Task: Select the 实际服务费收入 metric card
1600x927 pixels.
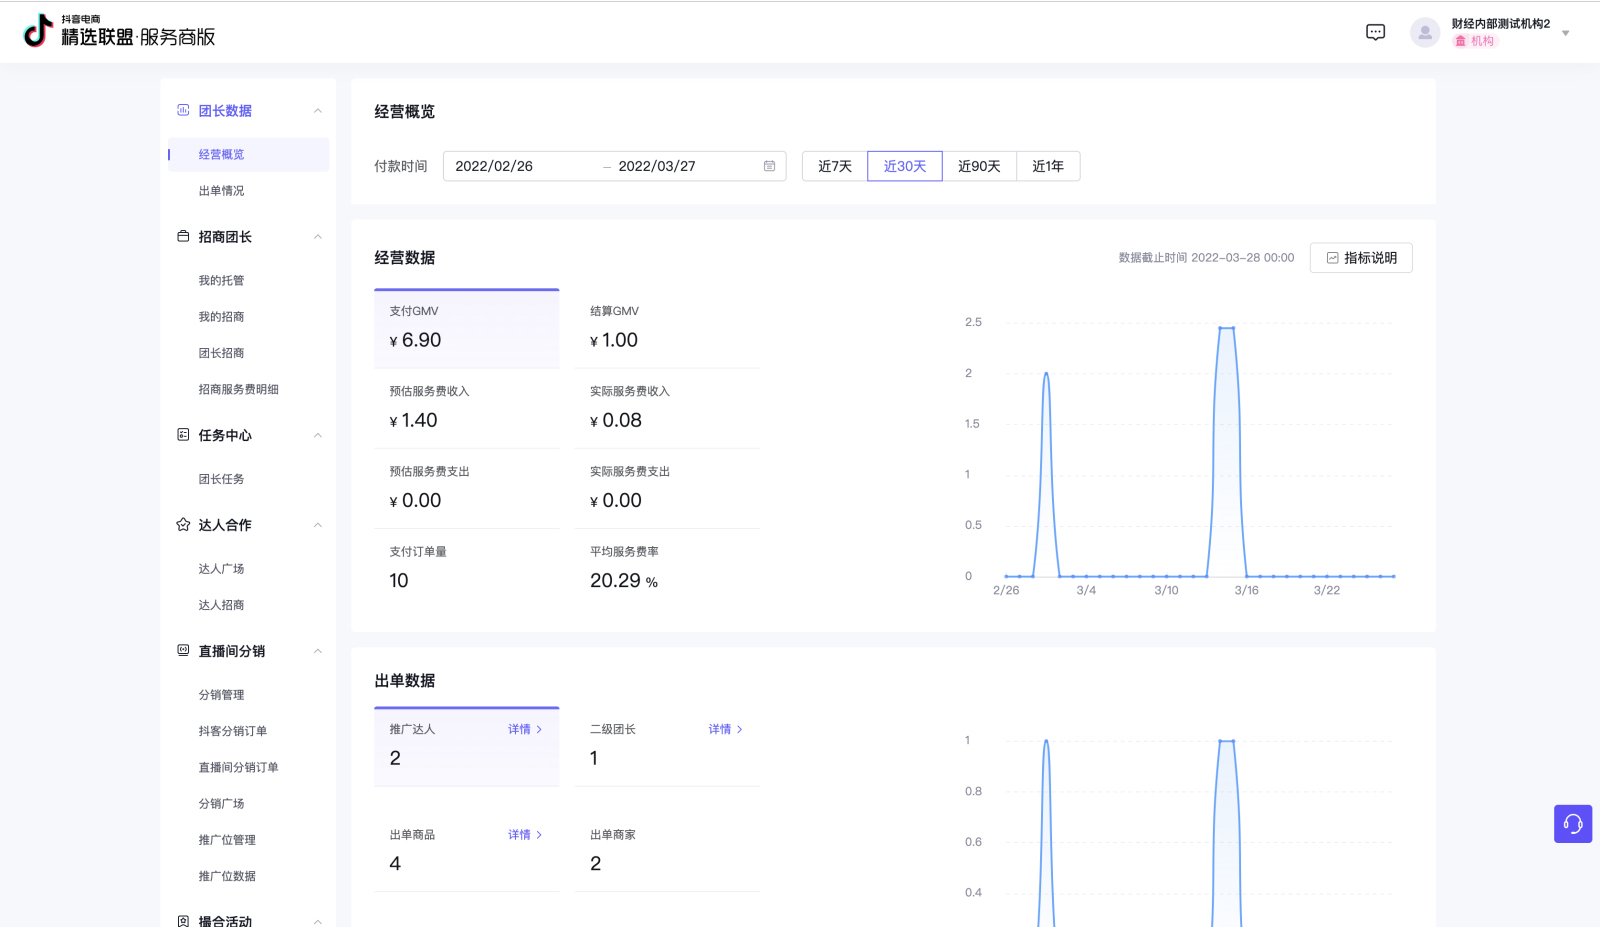Action: pyautogui.click(x=667, y=408)
